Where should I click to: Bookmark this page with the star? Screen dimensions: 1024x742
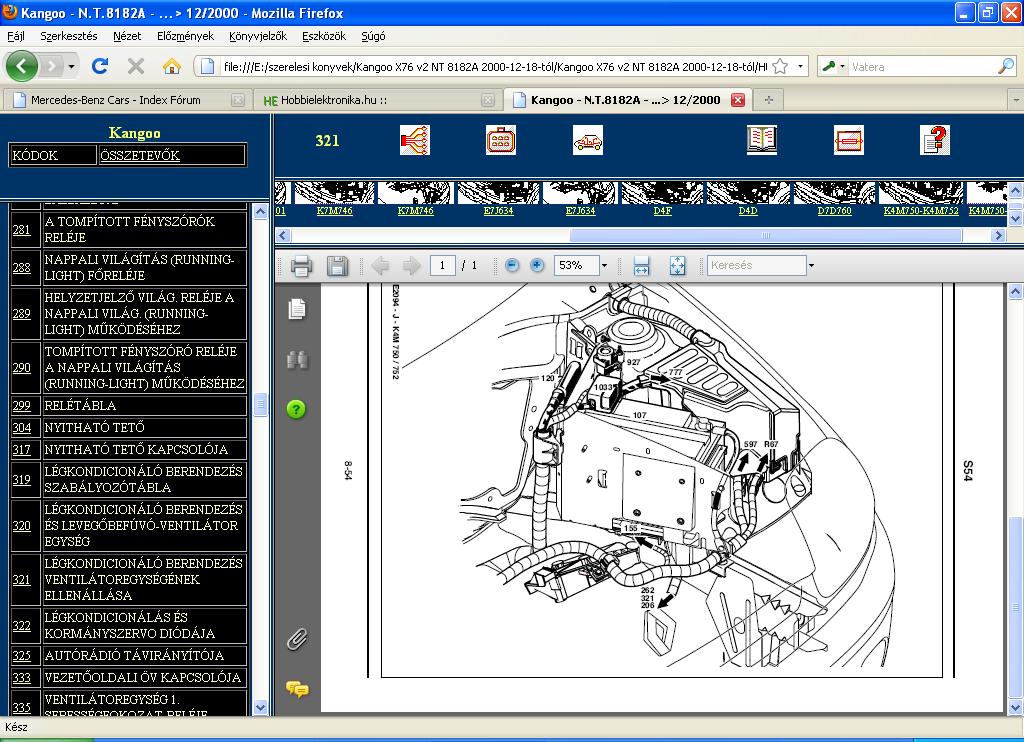tap(780, 67)
